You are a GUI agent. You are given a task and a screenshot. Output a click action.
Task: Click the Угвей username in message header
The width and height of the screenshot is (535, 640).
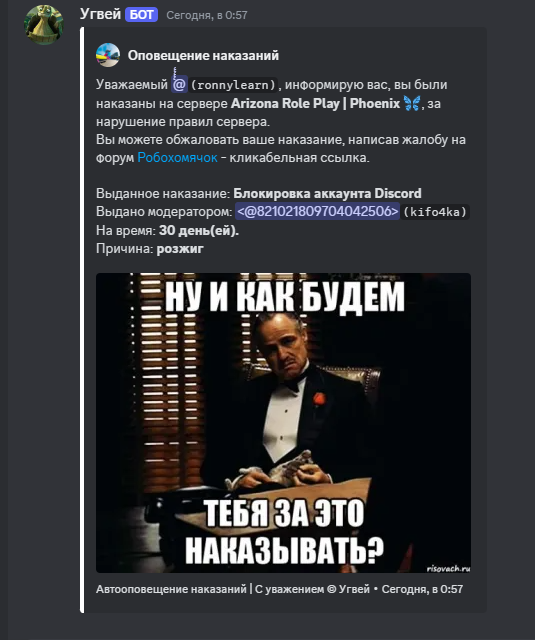tap(100, 14)
